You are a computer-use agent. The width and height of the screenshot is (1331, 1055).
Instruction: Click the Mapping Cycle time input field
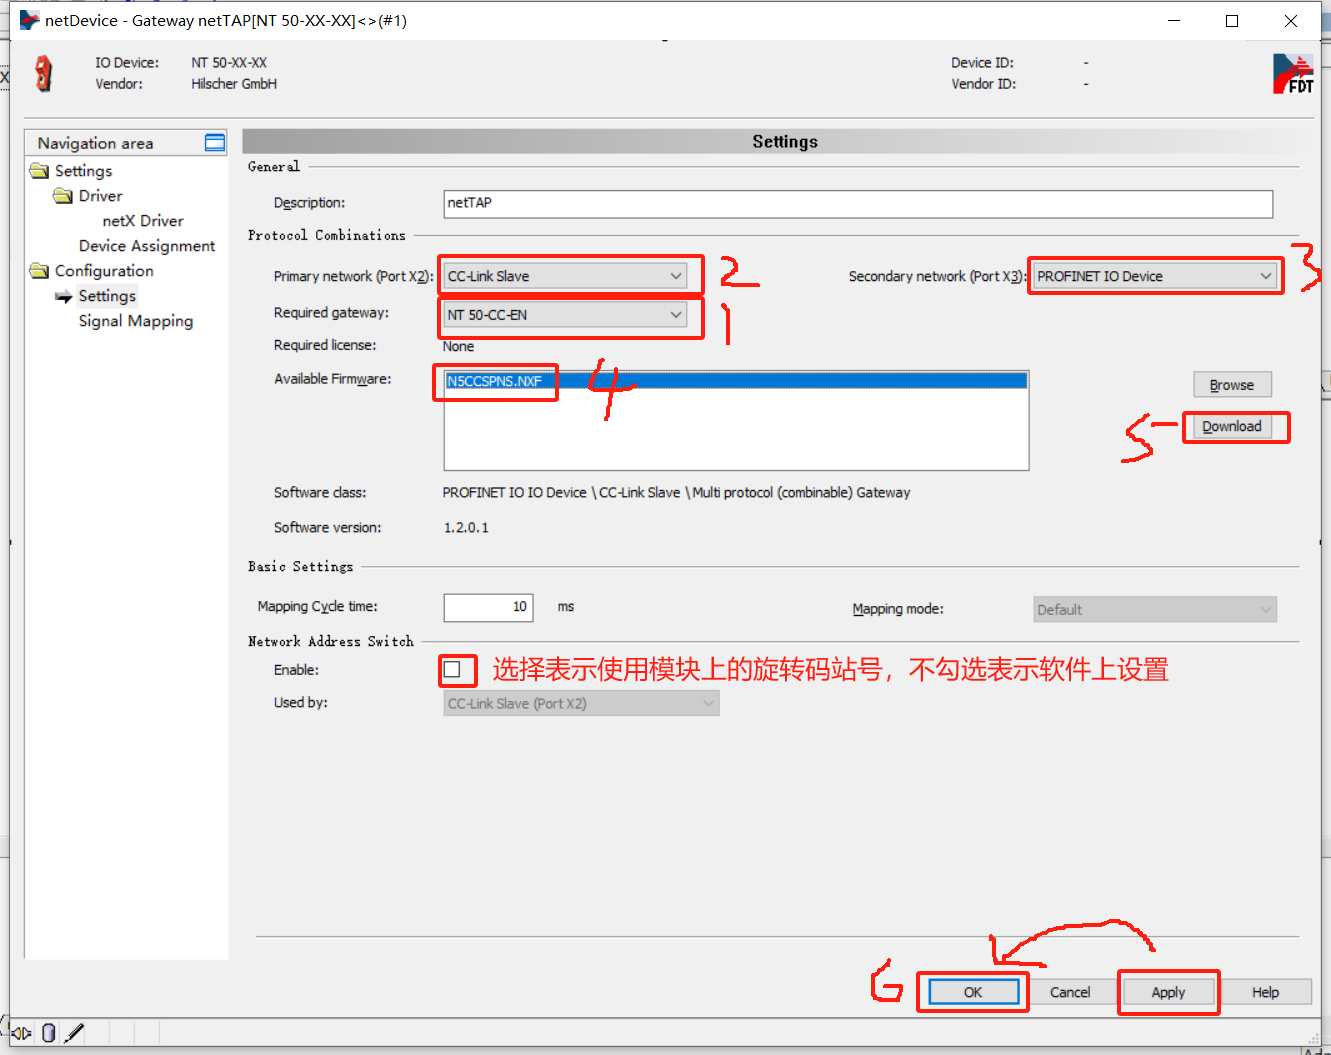[488, 607]
